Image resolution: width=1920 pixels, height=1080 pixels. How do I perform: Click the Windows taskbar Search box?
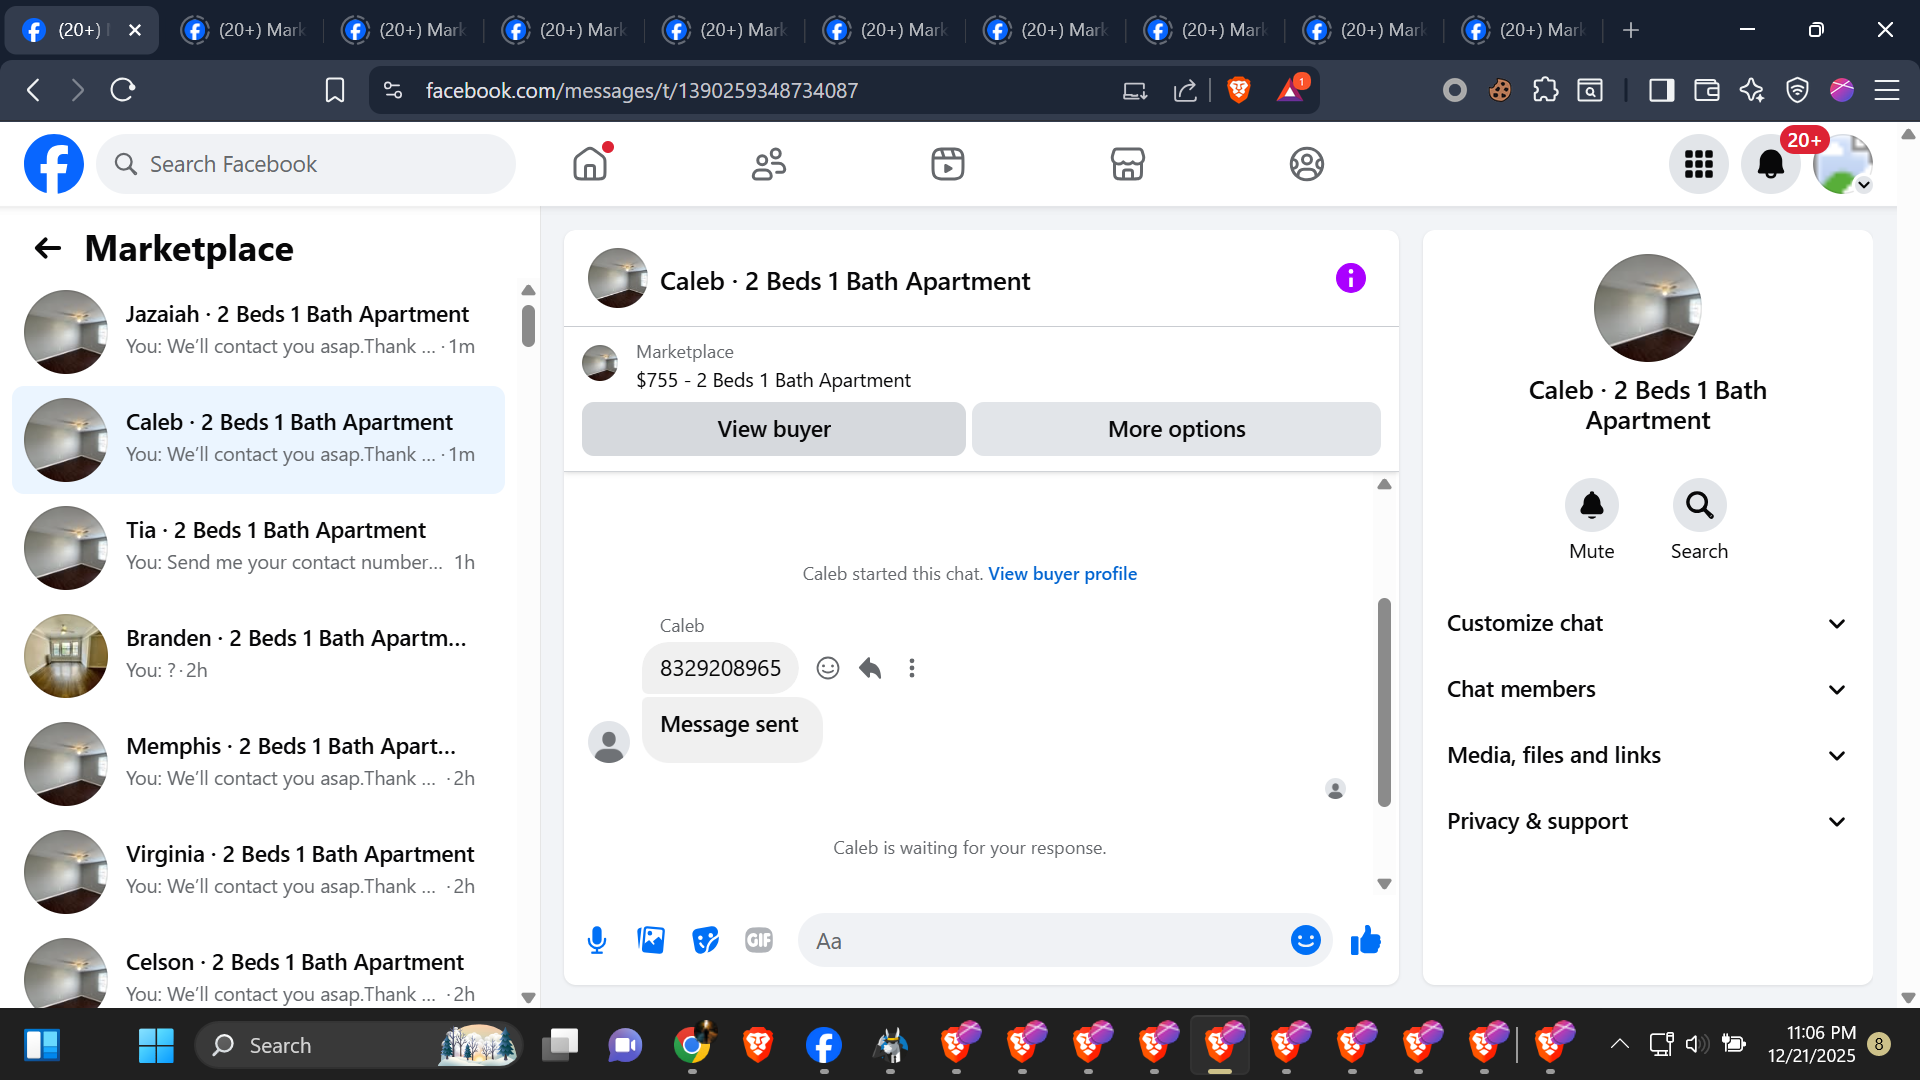click(x=357, y=1045)
